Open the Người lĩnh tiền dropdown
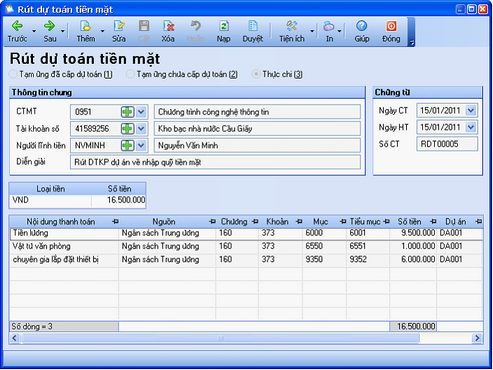Viewport: 493px width, 370px height. point(141,145)
